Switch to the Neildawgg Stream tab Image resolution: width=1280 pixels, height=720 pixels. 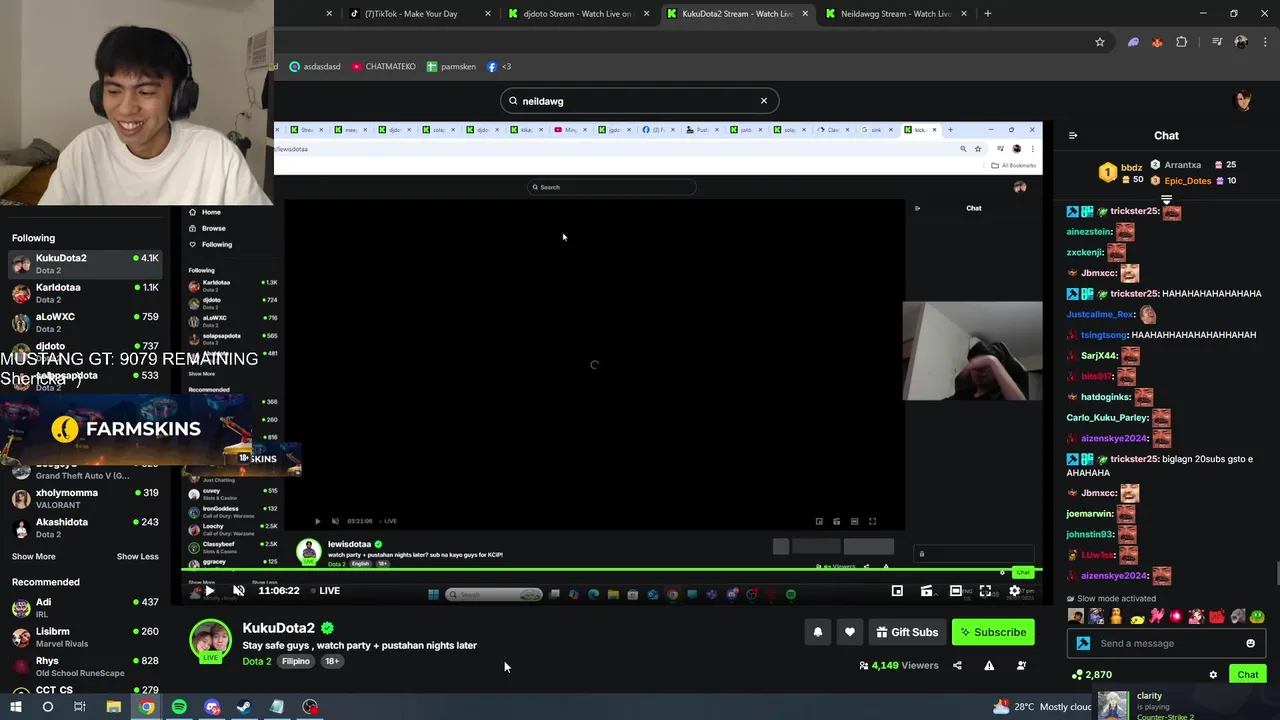point(896,14)
